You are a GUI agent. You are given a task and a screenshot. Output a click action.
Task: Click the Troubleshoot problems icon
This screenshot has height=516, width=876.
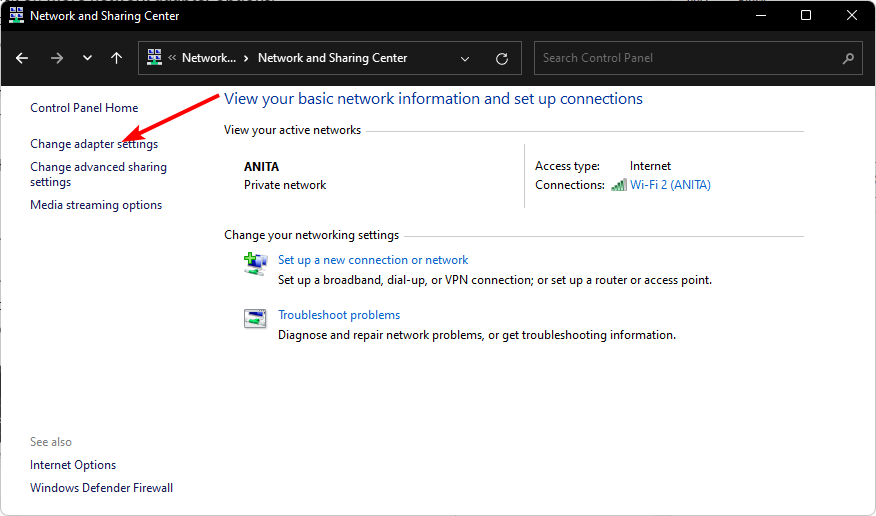click(255, 319)
